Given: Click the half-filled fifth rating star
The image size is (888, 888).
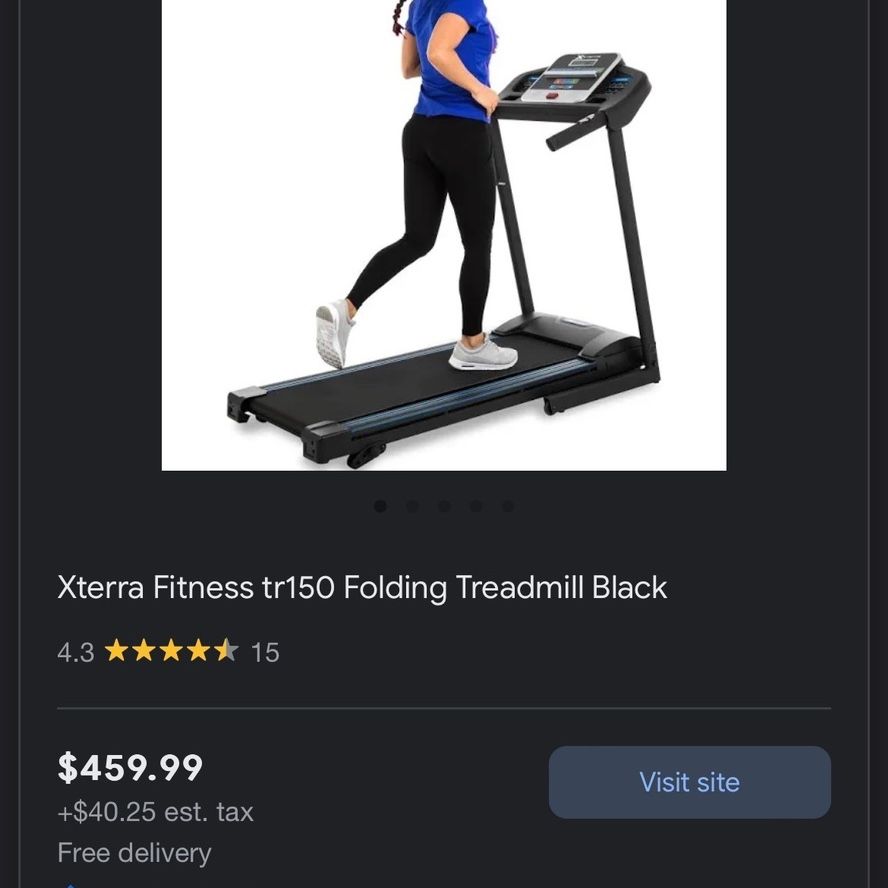Looking at the screenshot, I should click(227, 650).
